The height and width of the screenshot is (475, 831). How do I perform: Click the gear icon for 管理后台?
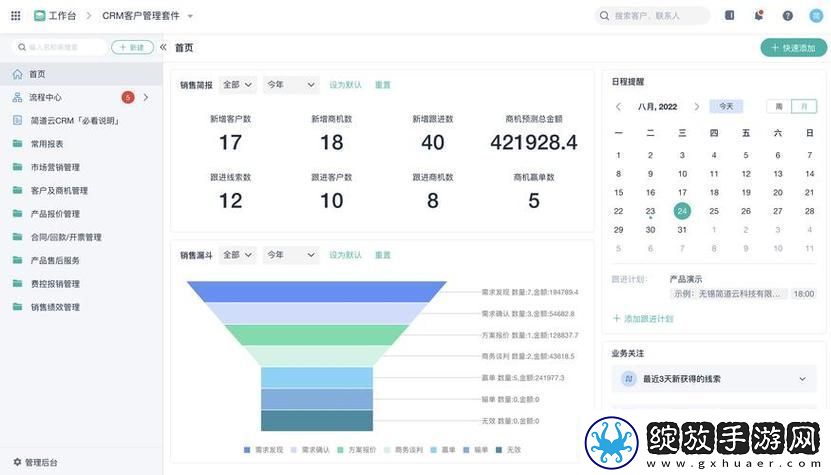17,462
